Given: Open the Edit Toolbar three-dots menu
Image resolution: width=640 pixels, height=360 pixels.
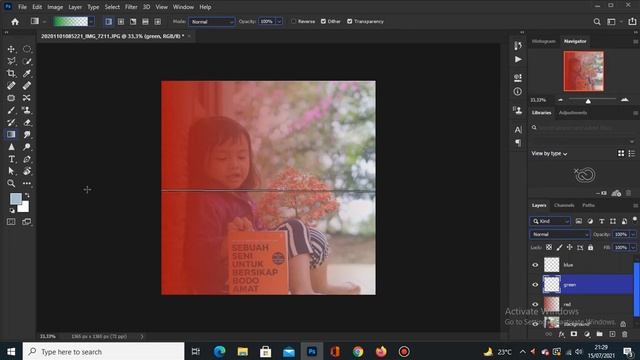Looking at the screenshot, I should pos(27,183).
